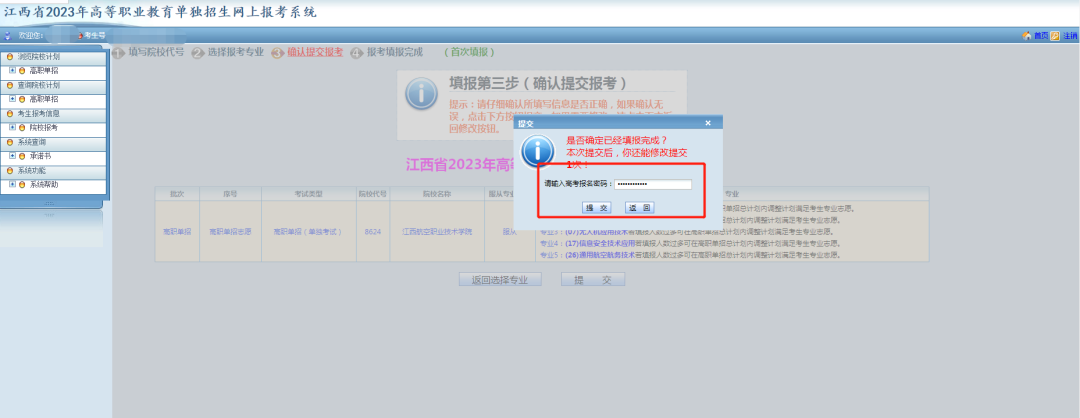Open 系统帮助 in the sidebar
1080x418 pixels.
(43, 185)
